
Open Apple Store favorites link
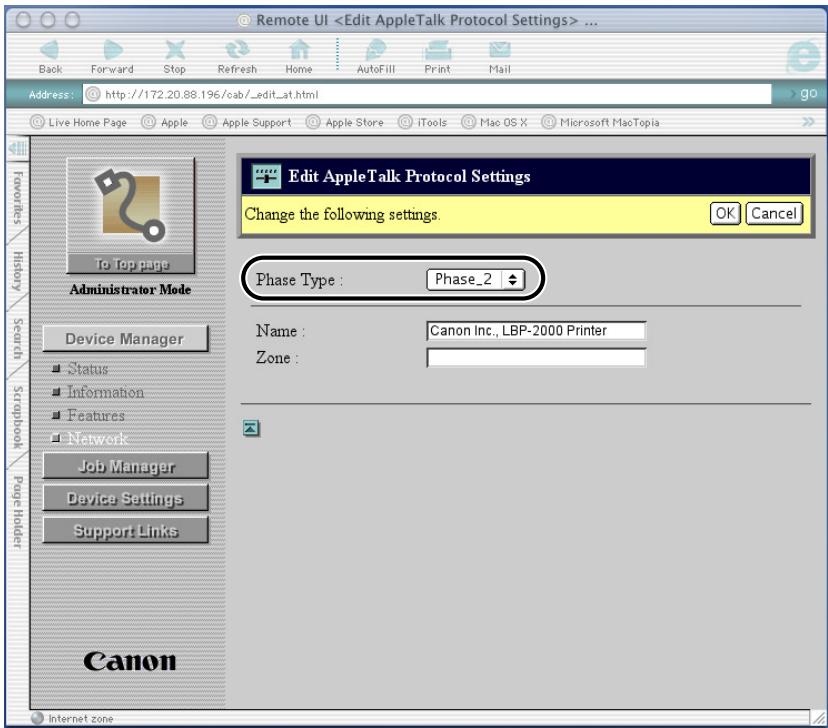click(345, 122)
